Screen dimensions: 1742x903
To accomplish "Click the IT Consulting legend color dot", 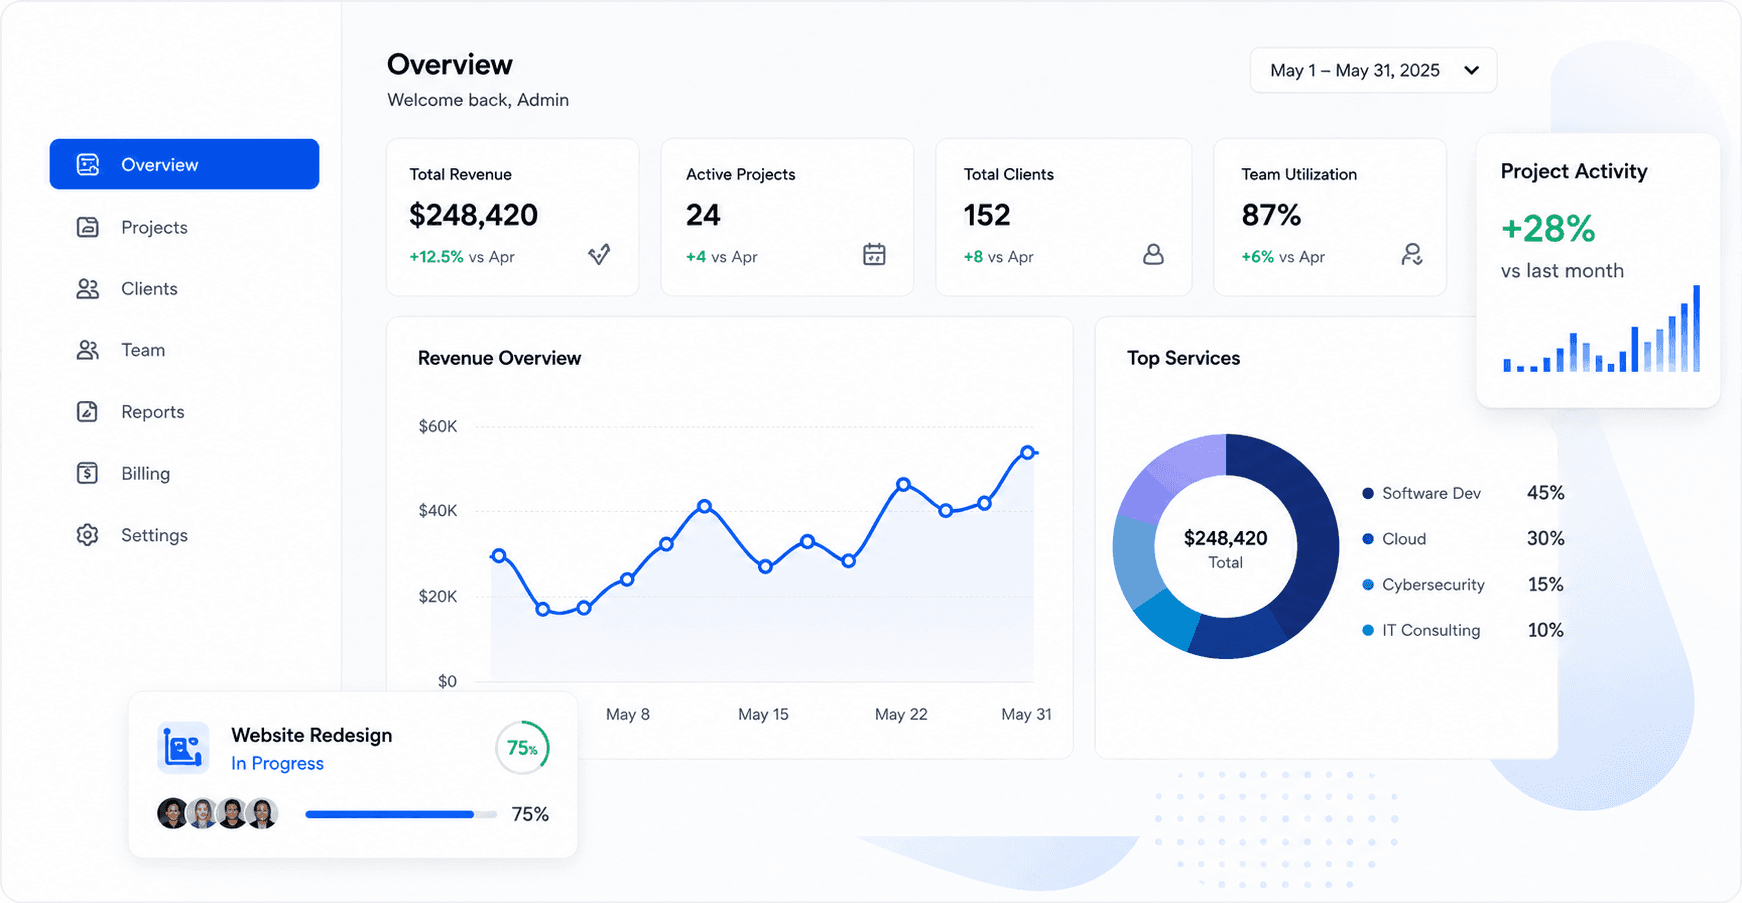I will pos(1368,630).
